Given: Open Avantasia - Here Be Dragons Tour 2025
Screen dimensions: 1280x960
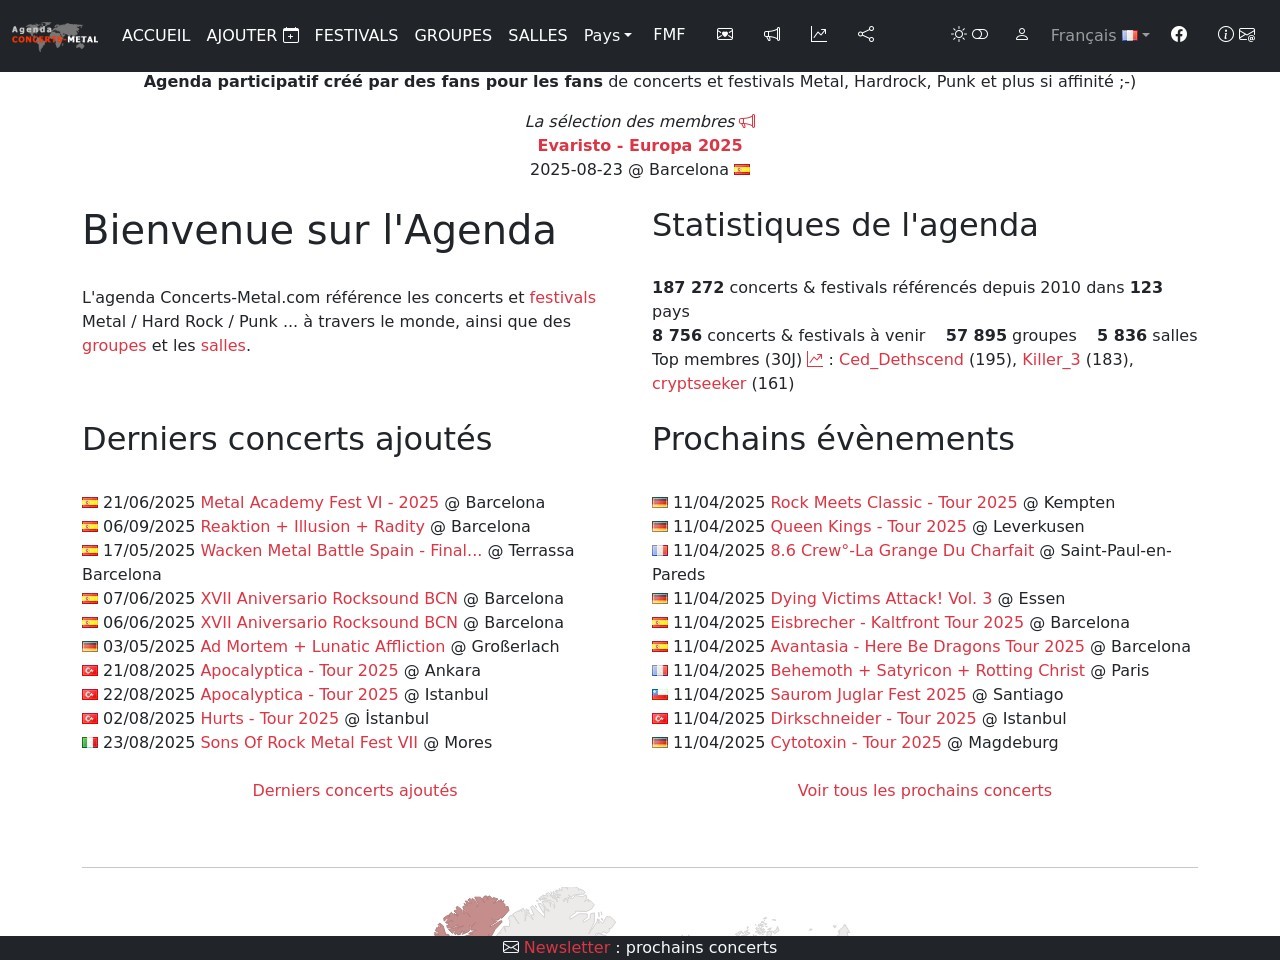Looking at the screenshot, I should pyautogui.click(x=927, y=646).
